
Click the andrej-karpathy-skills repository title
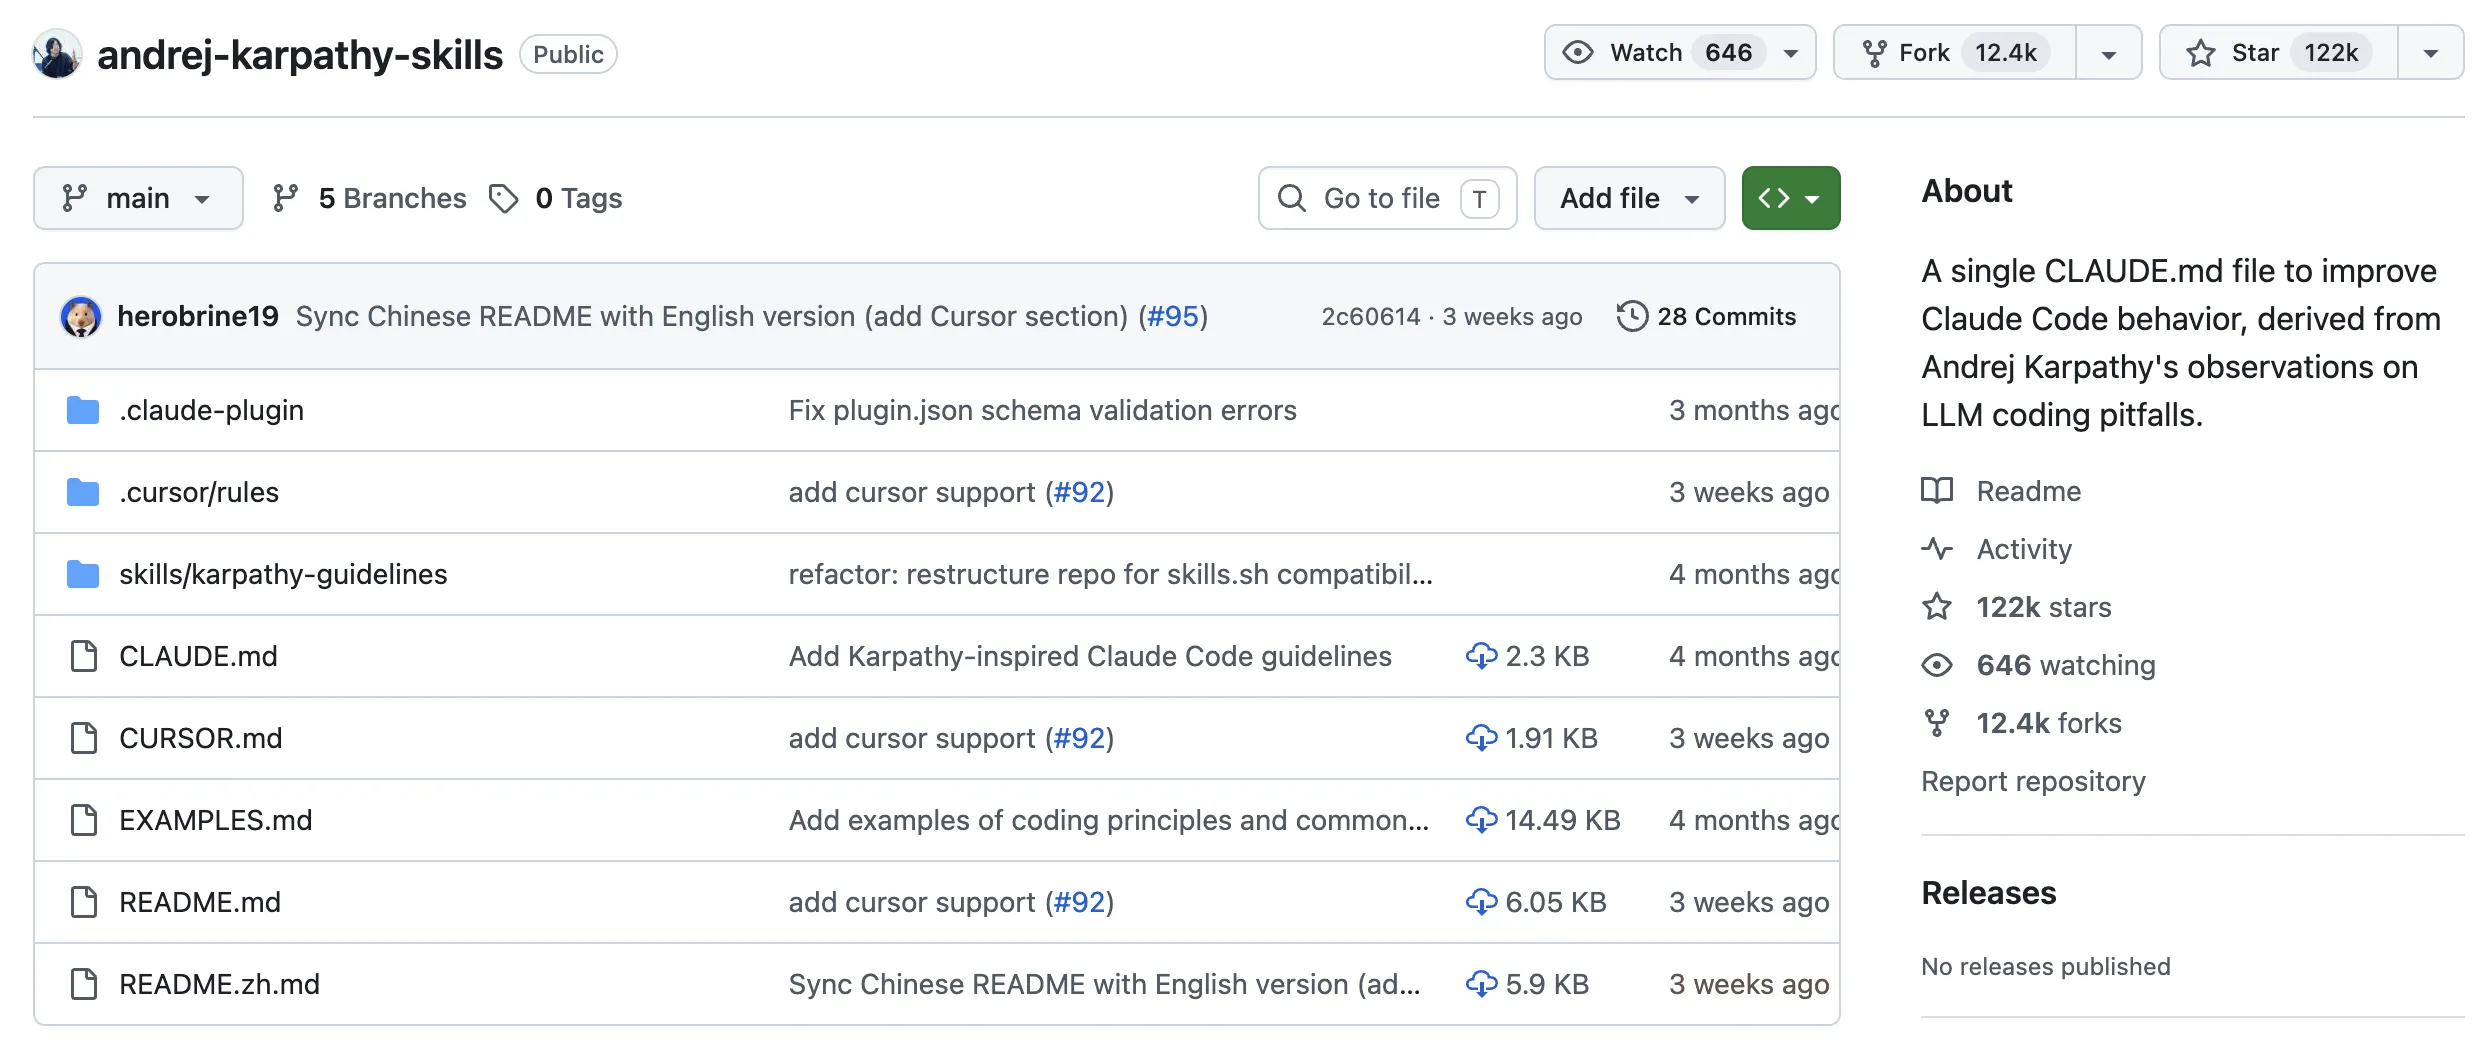tap(300, 54)
